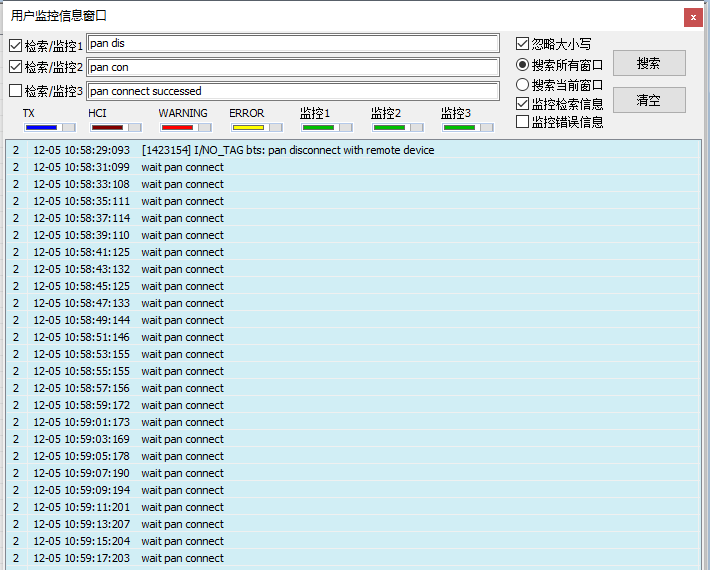Uncheck the 检索/监控1 checkbox
710x570 pixels.
(15, 45)
